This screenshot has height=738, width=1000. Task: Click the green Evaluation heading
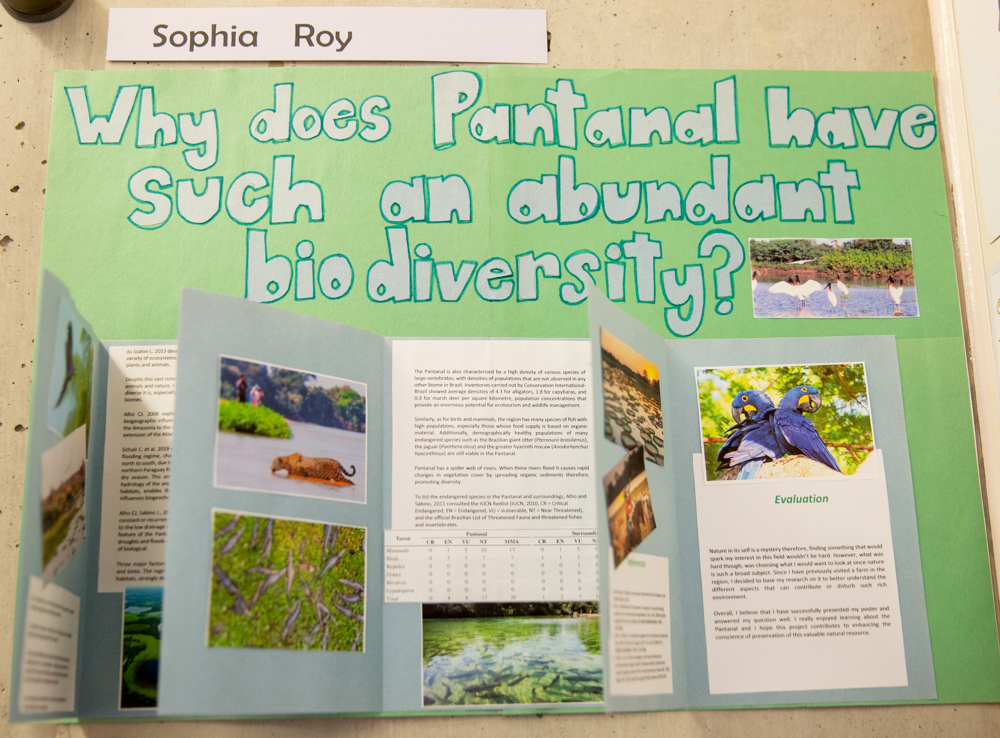(x=800, y=499)
